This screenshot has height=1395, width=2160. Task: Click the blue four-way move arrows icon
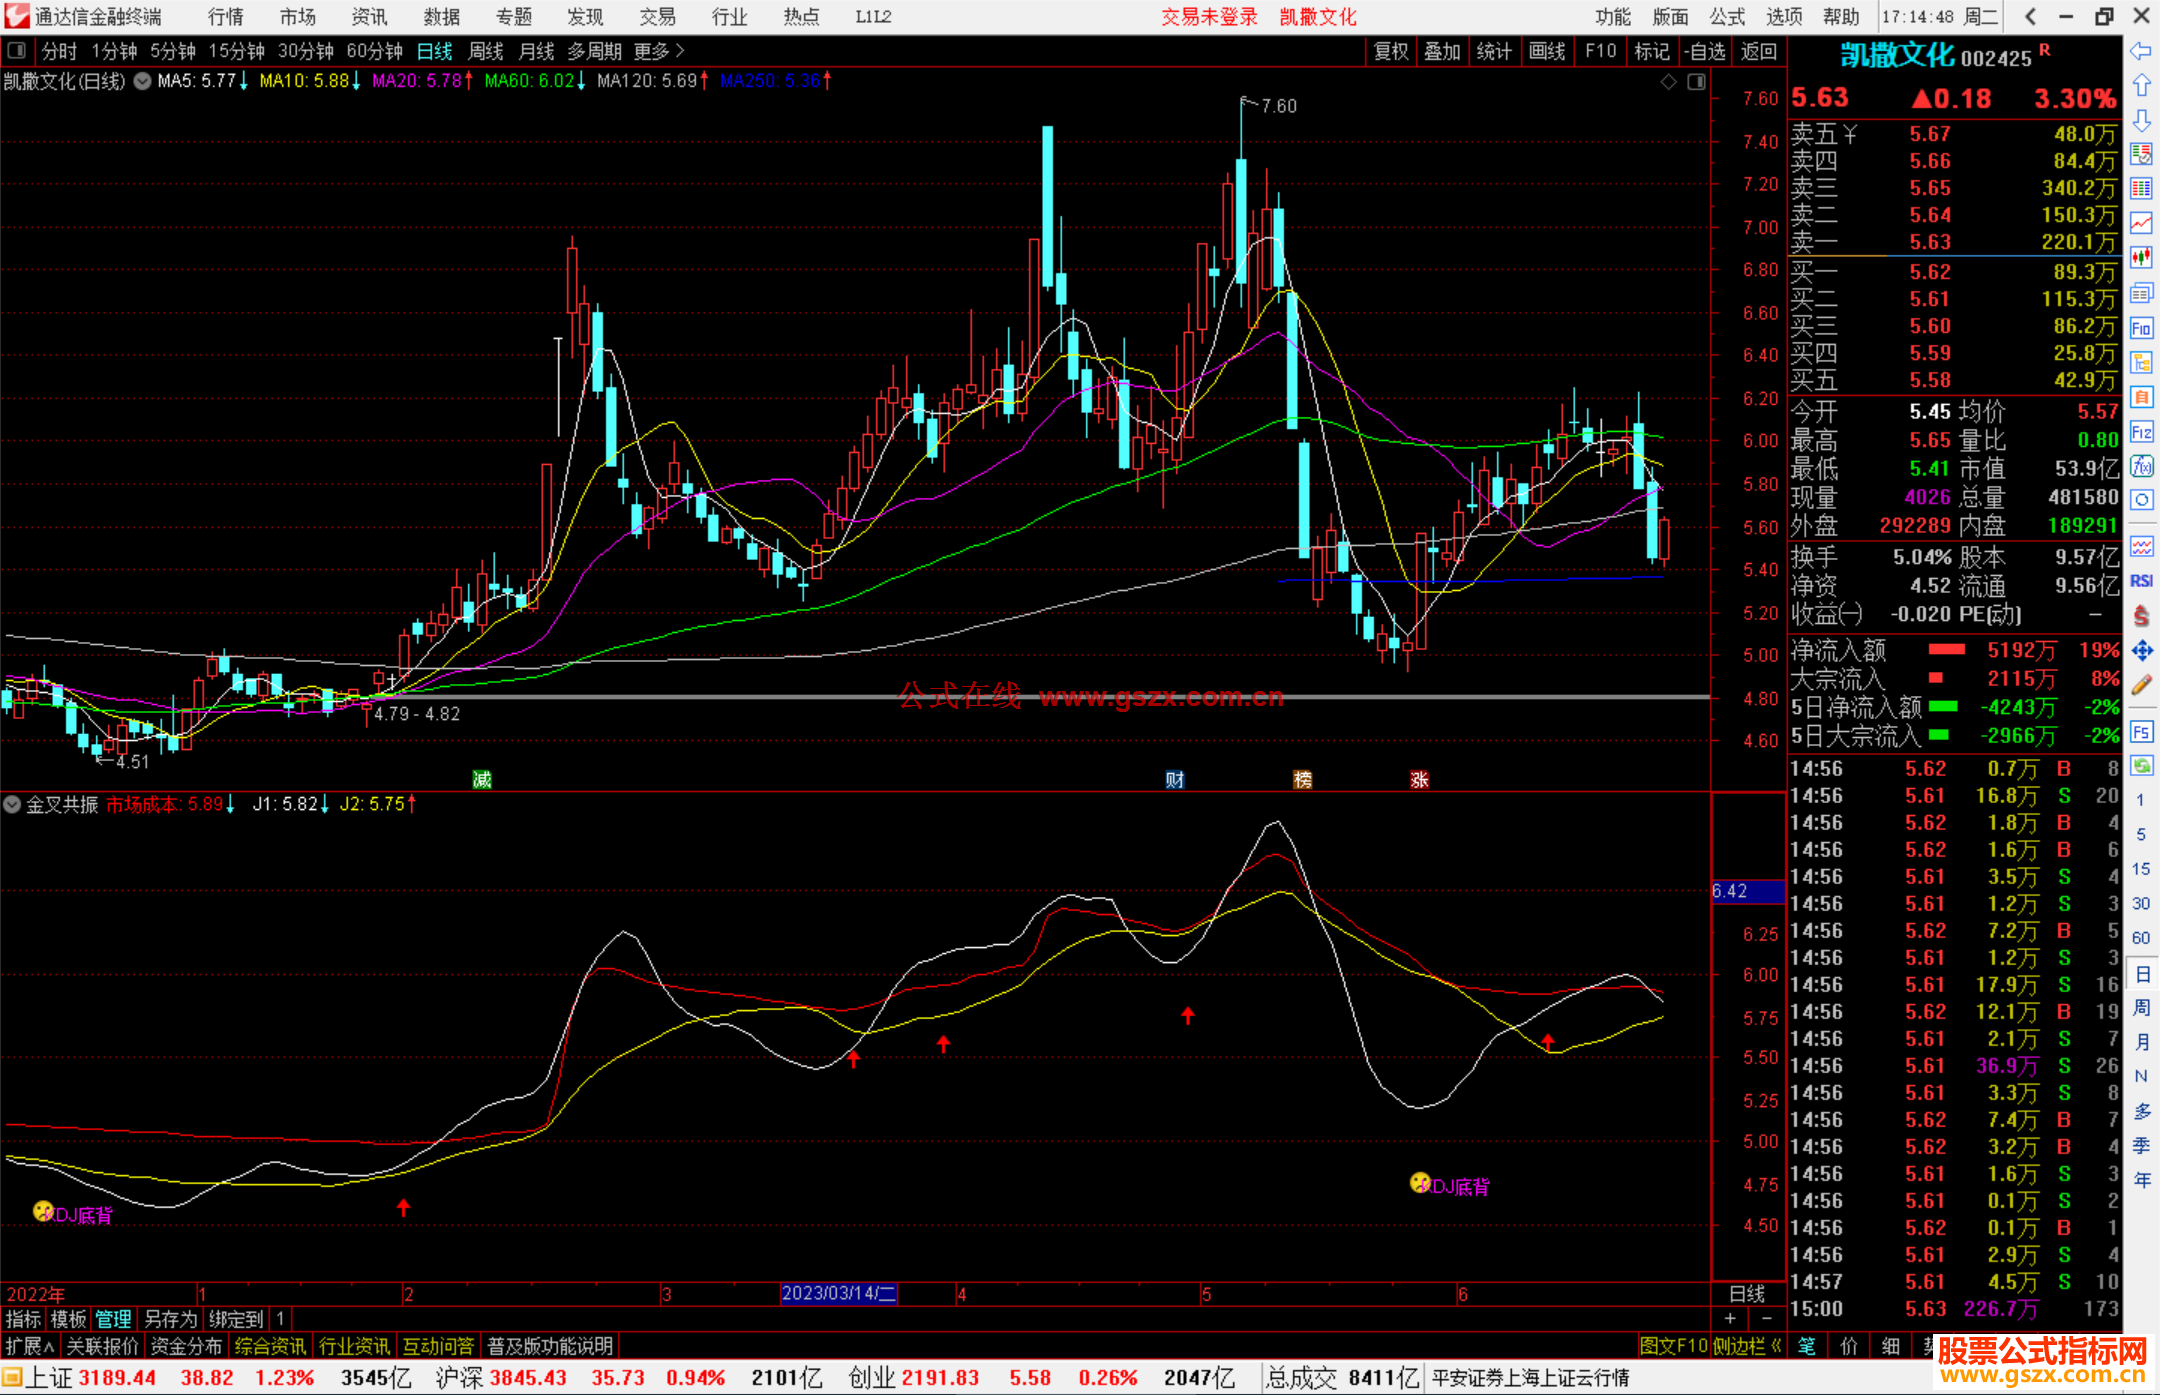[2141, 651]
